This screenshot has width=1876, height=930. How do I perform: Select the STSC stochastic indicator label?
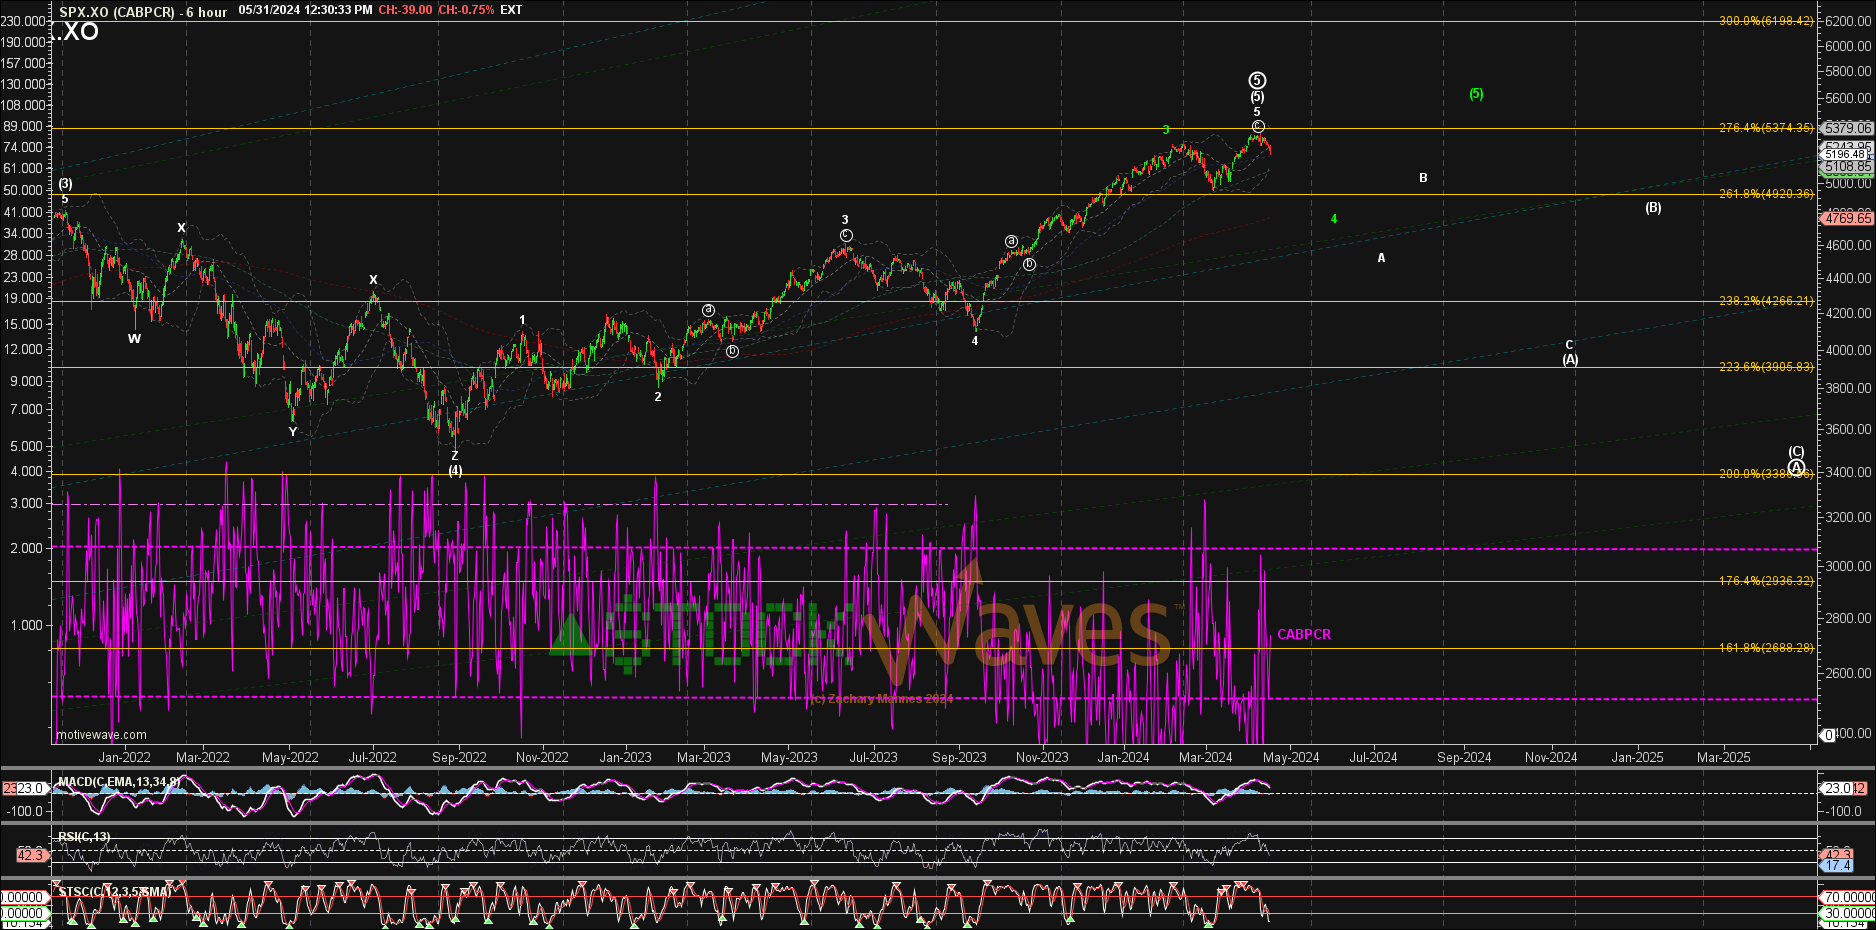tap(115, 891)
